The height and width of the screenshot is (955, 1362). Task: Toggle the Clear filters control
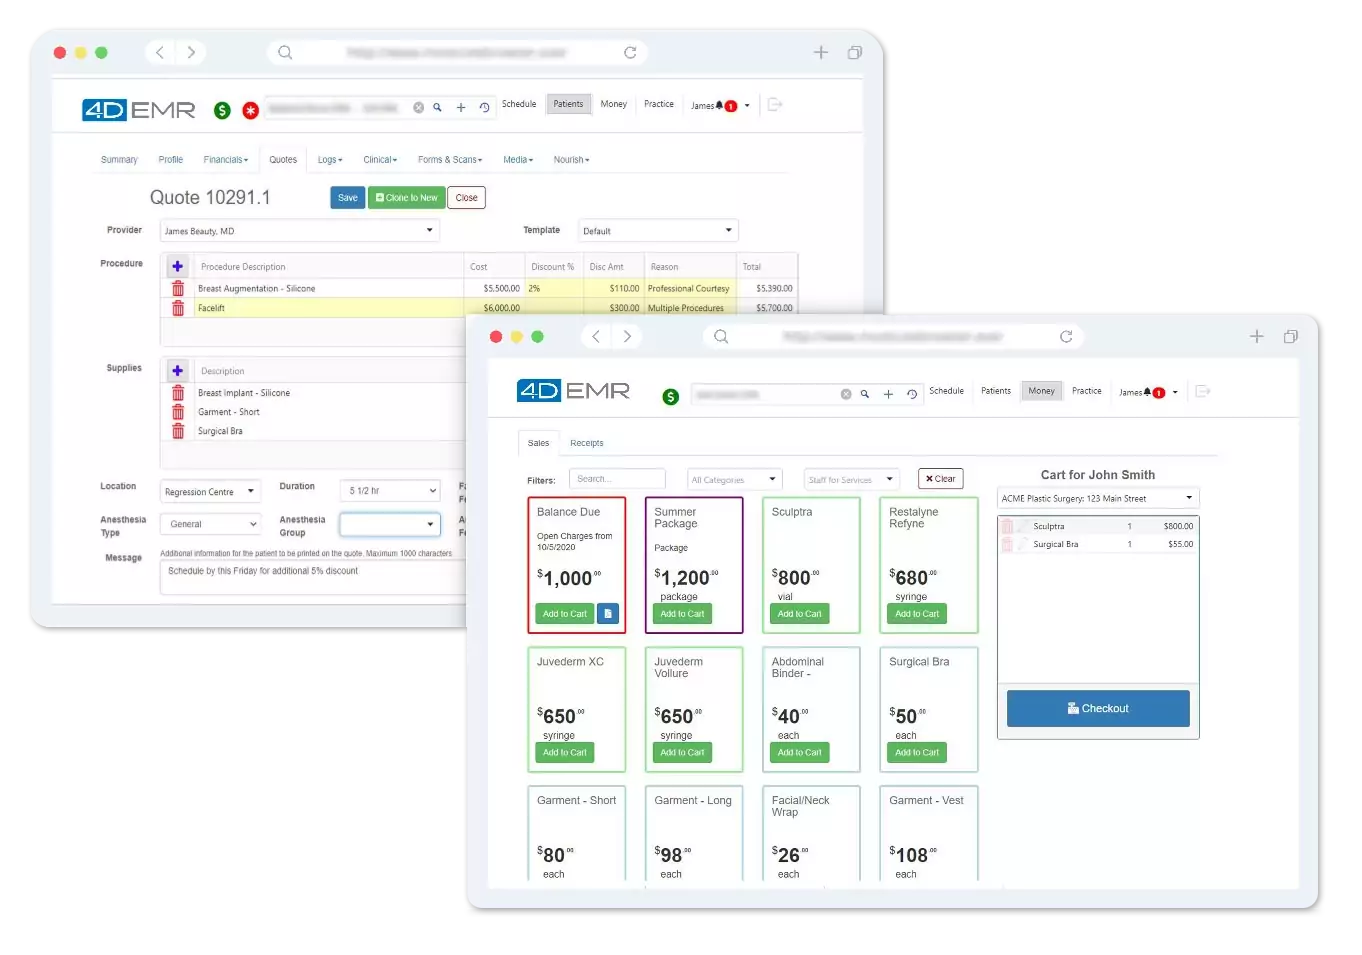coord(939,478)
